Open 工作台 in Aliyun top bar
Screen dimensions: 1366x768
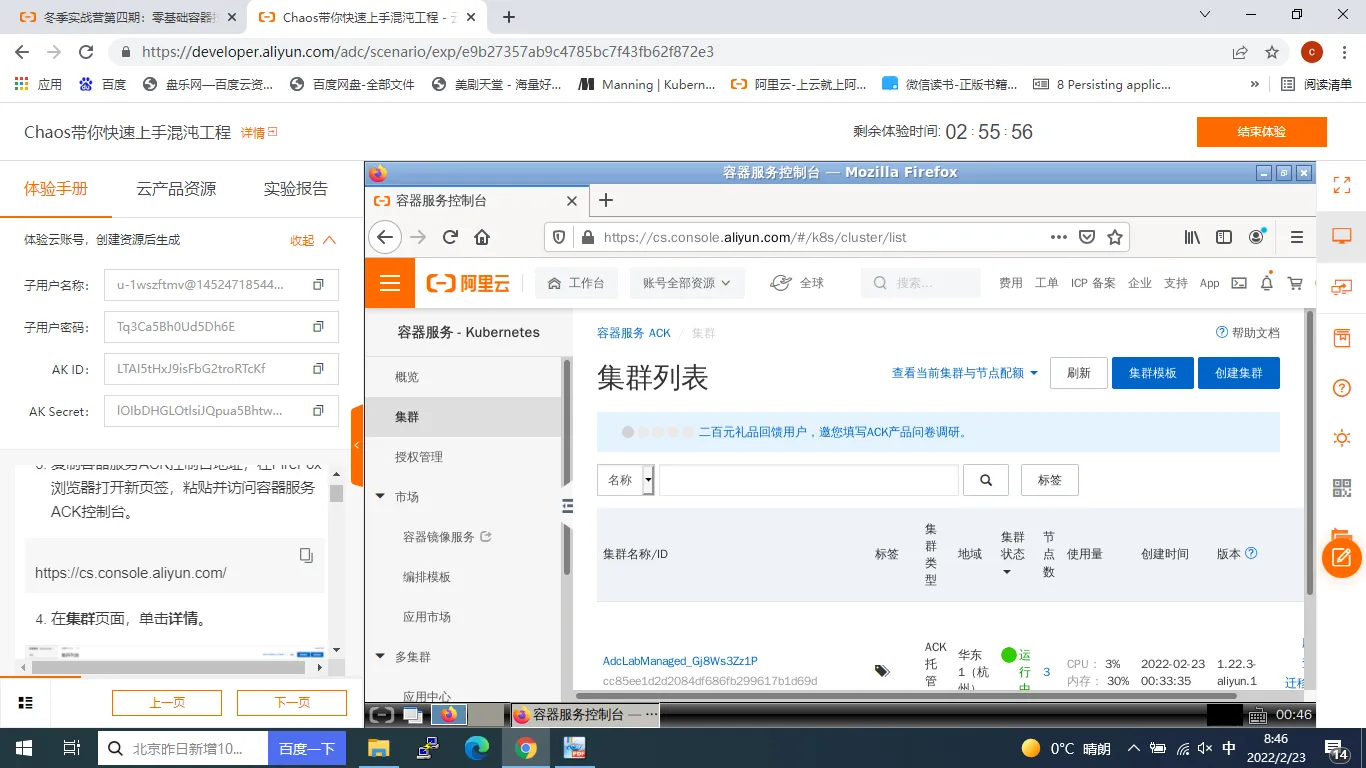[x=576, y=283]
